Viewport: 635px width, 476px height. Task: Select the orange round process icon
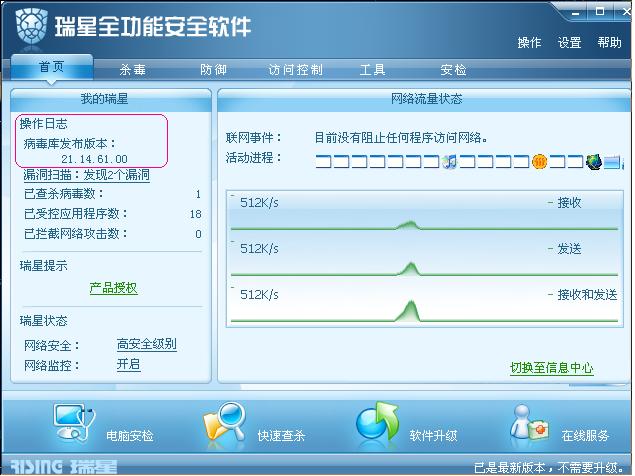pyautogui.click(x=539, y=162)
